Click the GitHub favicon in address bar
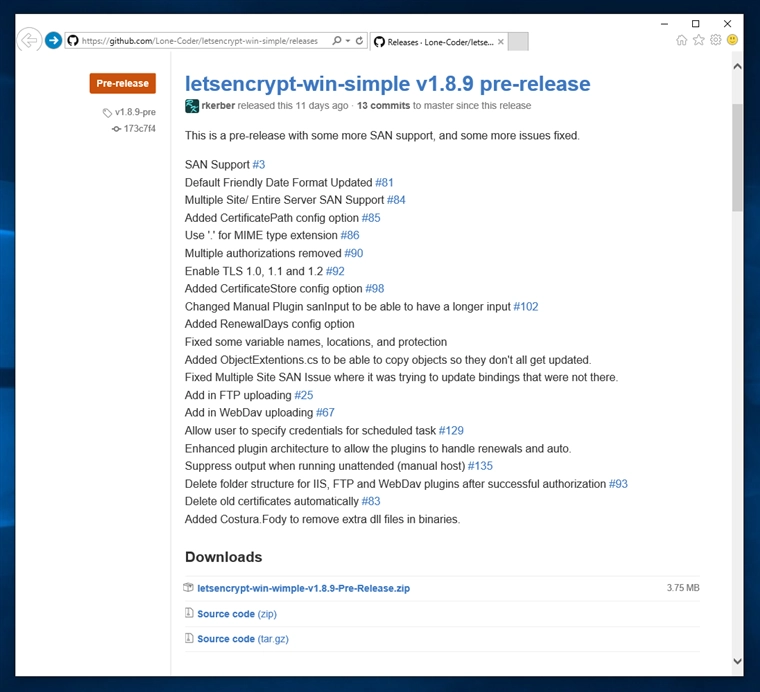 [x=73, y=41]
